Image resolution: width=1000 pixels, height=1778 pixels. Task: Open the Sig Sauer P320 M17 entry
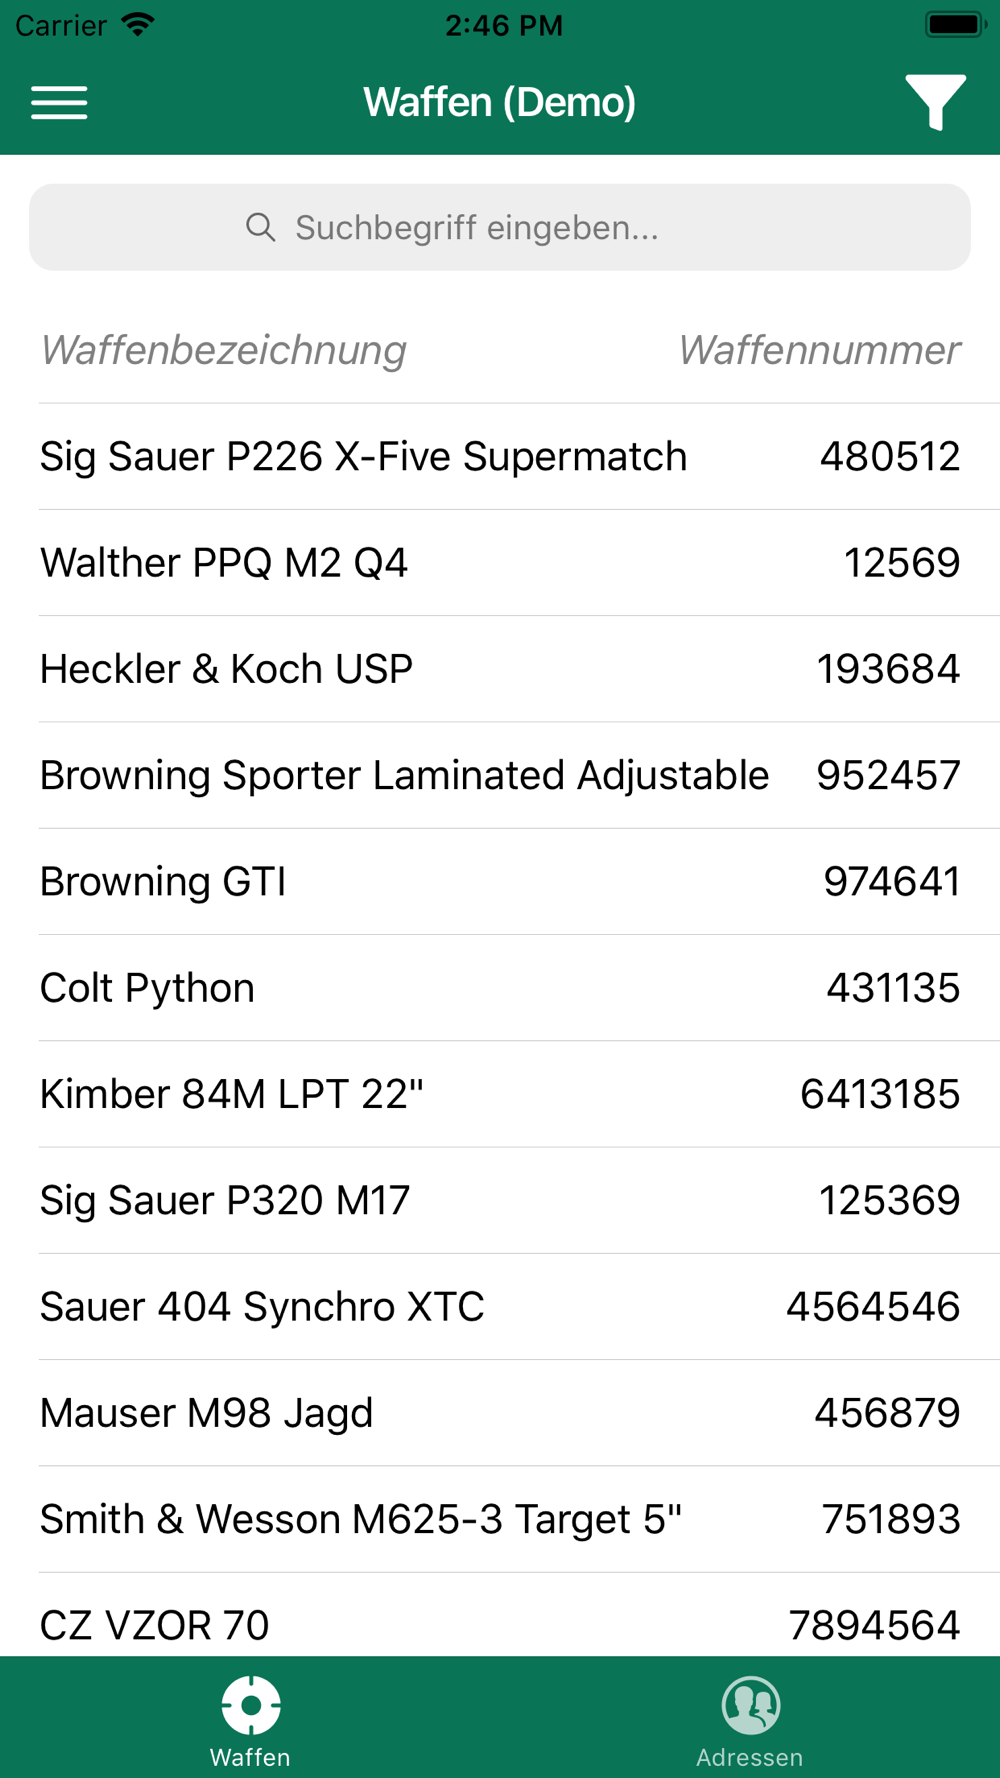(x=500, y=1200)
